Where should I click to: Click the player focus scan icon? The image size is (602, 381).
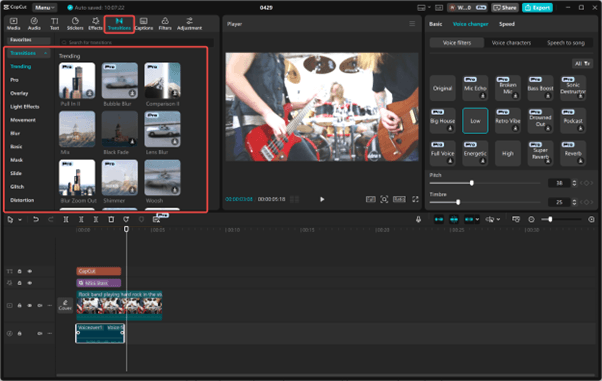coord(384,199)
